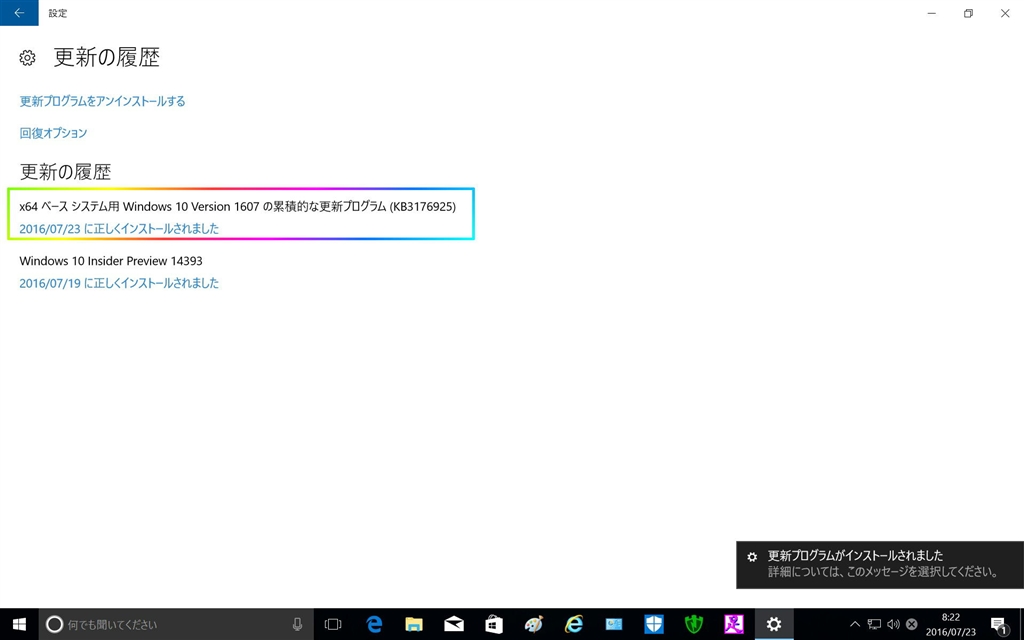Click the active Settings gear in taskbar
Image resolution: width=1024 pixels, height=640 pixels.
(774, 624)
